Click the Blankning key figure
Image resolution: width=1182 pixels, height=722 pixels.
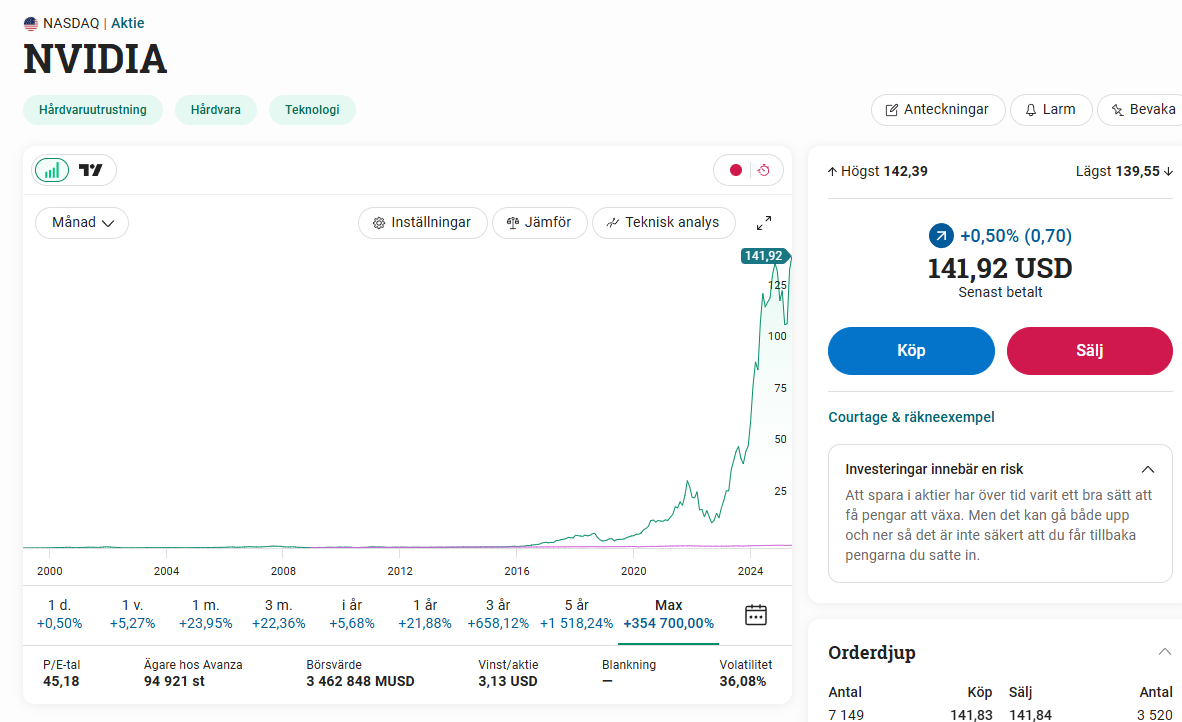click(629, 673)
